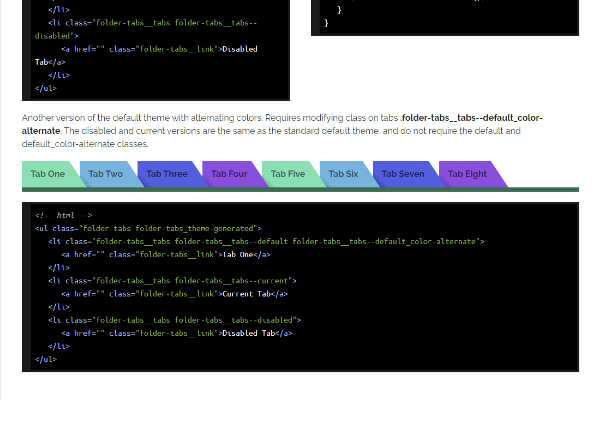
Task: Click code line containing Tab One anchor
Action: tap(166, 255)
